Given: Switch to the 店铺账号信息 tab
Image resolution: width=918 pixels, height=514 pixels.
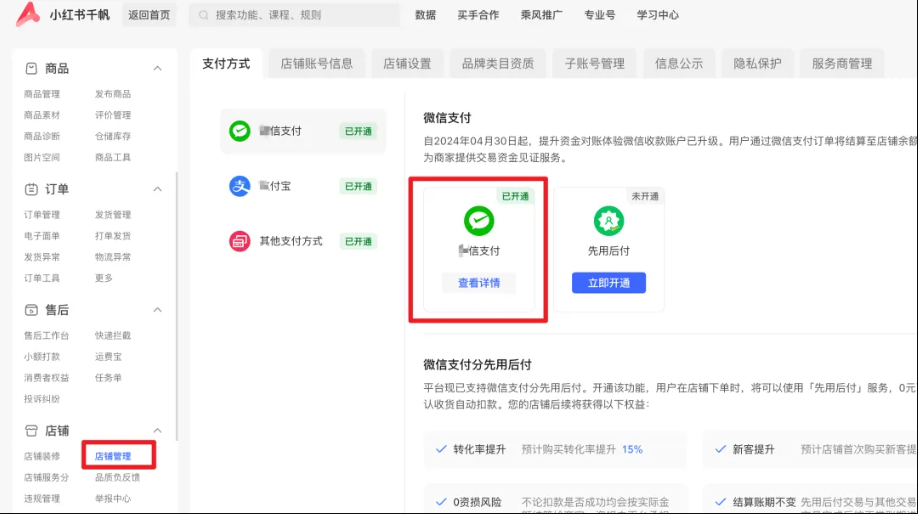Looking at the screenshot, I should click(316, 63).
